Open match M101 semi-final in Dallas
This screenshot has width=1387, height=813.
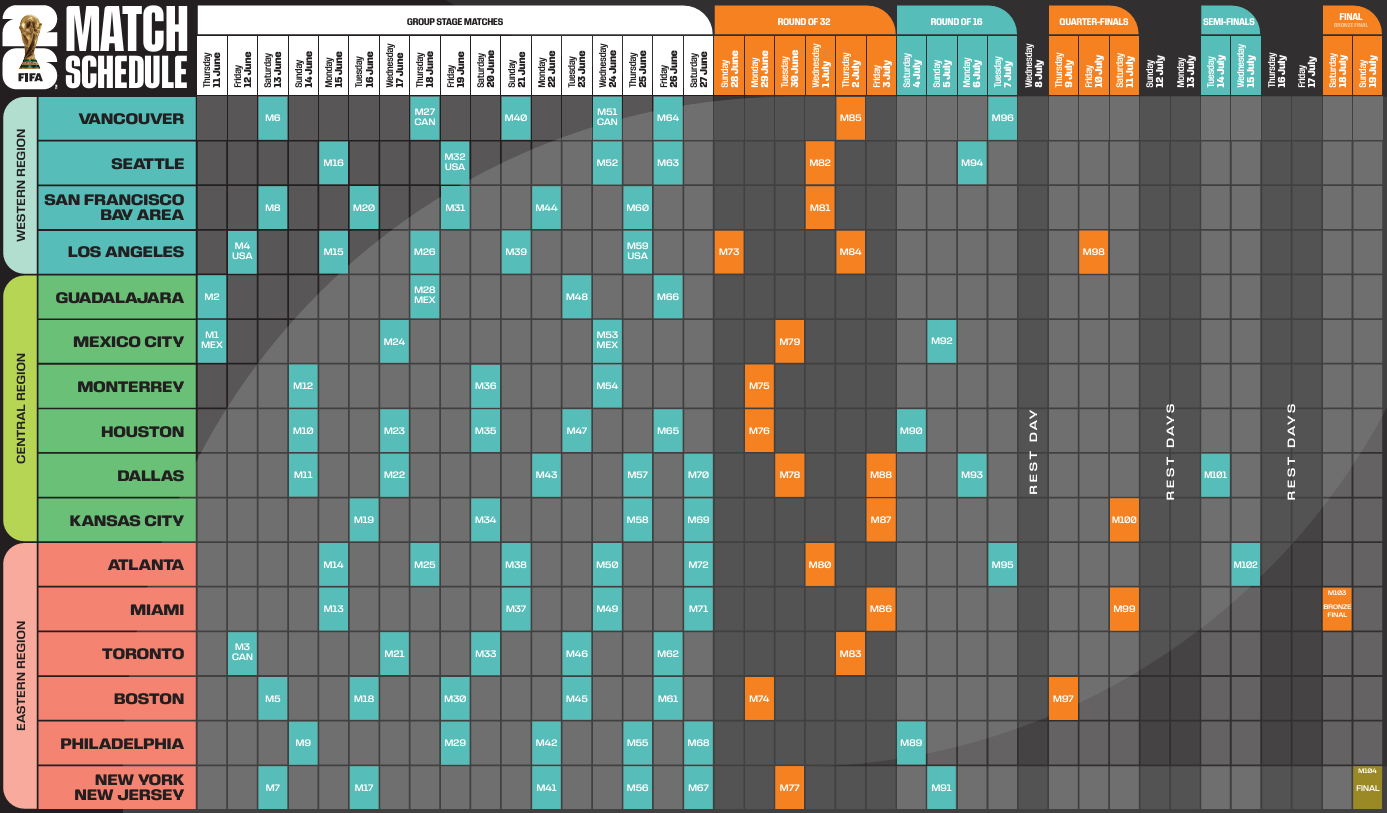pos(1215,475)
